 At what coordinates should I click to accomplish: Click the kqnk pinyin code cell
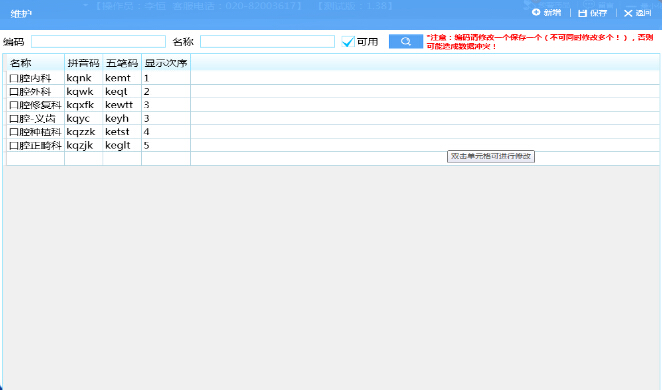[x=84, y=78]
